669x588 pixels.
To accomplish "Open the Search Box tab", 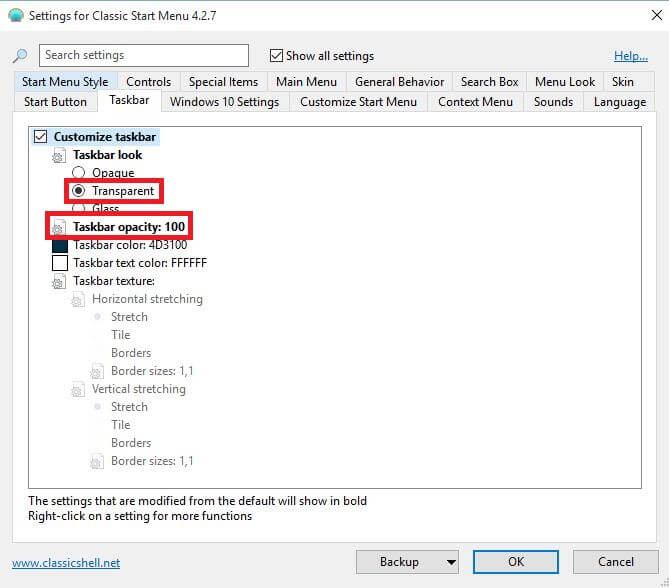I will pyautogui.click(x=489, y=82).
